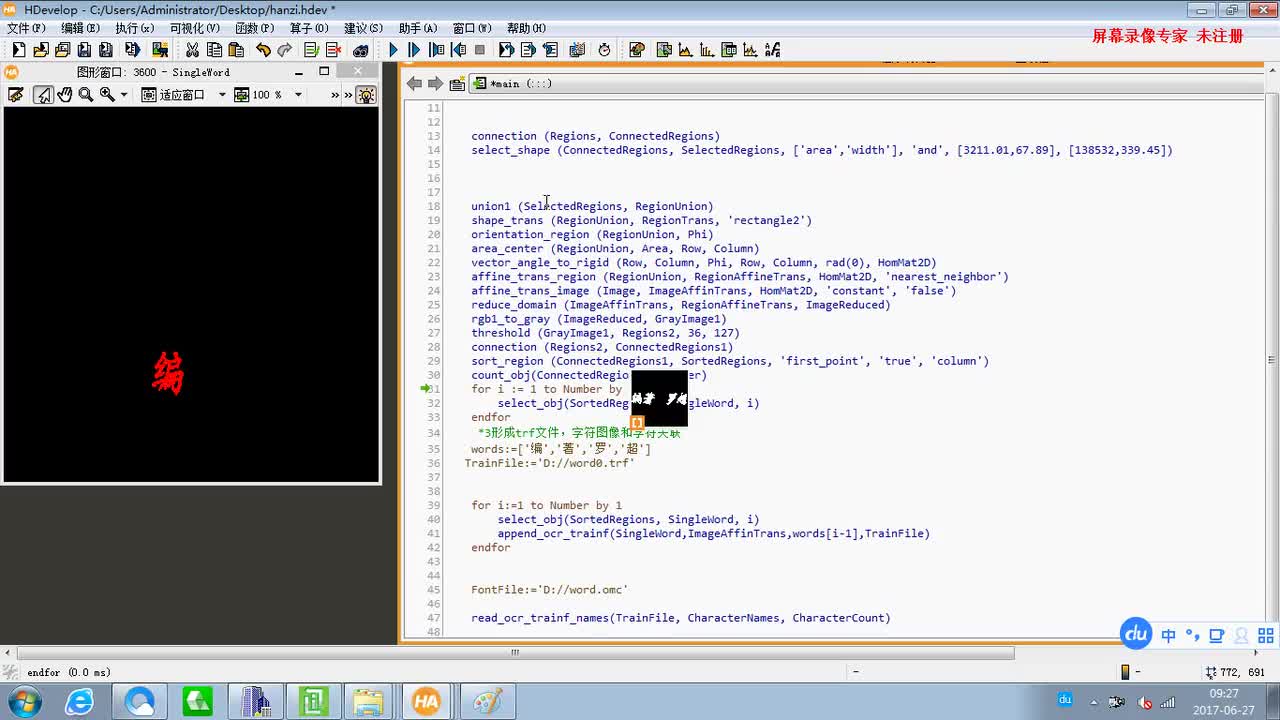Click the editor new procedure icon

click(x=457, y=84)
